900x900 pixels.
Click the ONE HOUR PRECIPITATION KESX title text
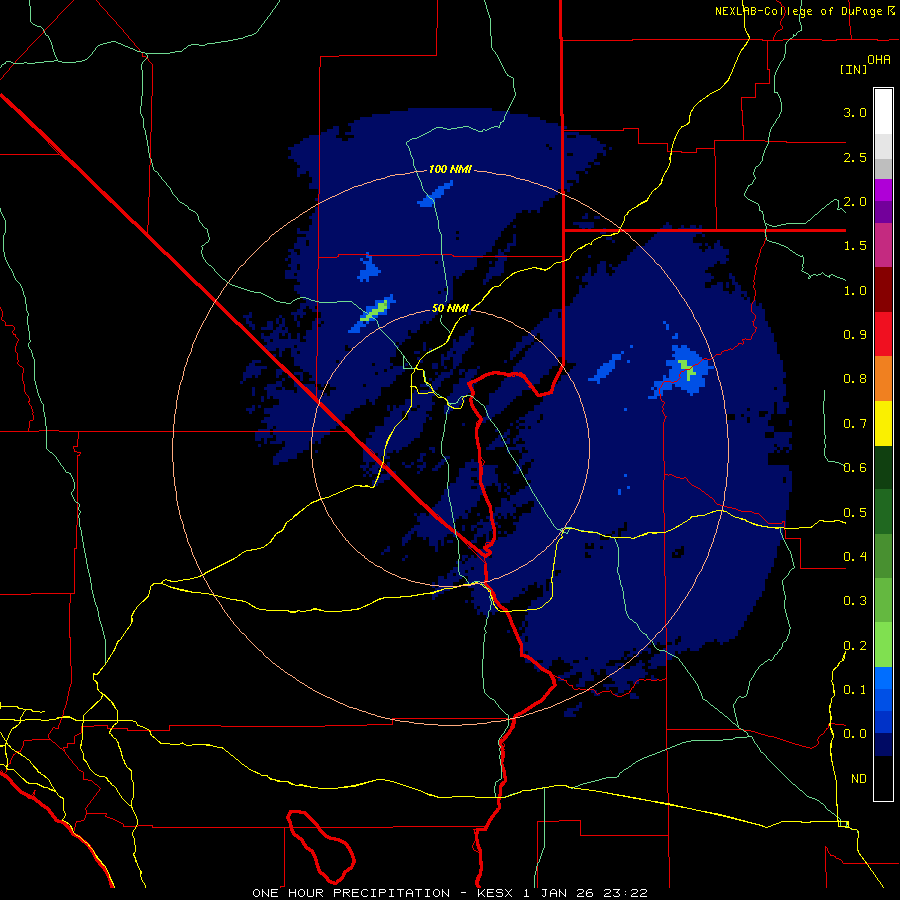click(x=449, y=893)
